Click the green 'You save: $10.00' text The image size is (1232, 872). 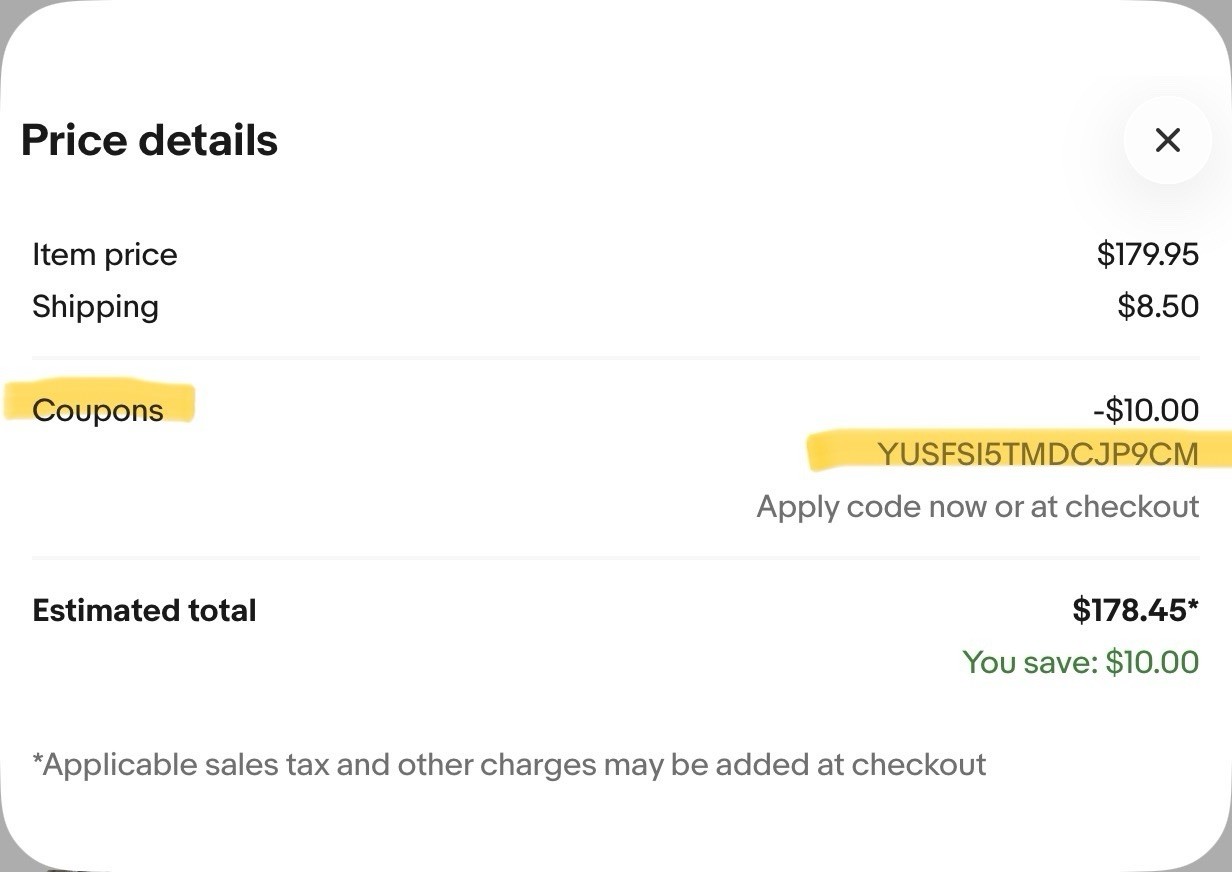tap(1080, 662)
